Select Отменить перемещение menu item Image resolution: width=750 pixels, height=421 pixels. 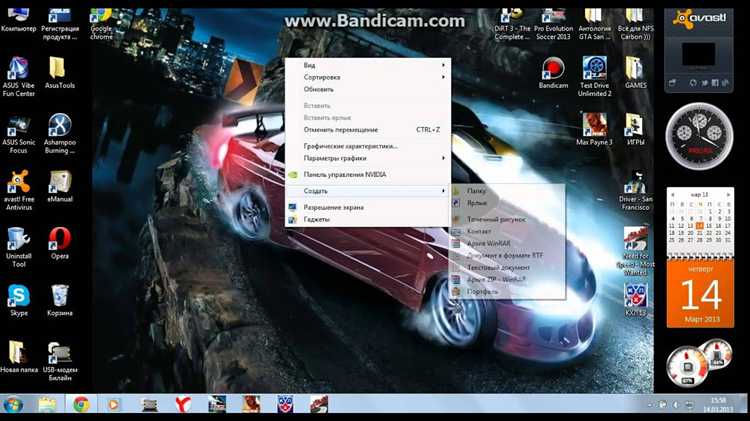pos(368,130)
